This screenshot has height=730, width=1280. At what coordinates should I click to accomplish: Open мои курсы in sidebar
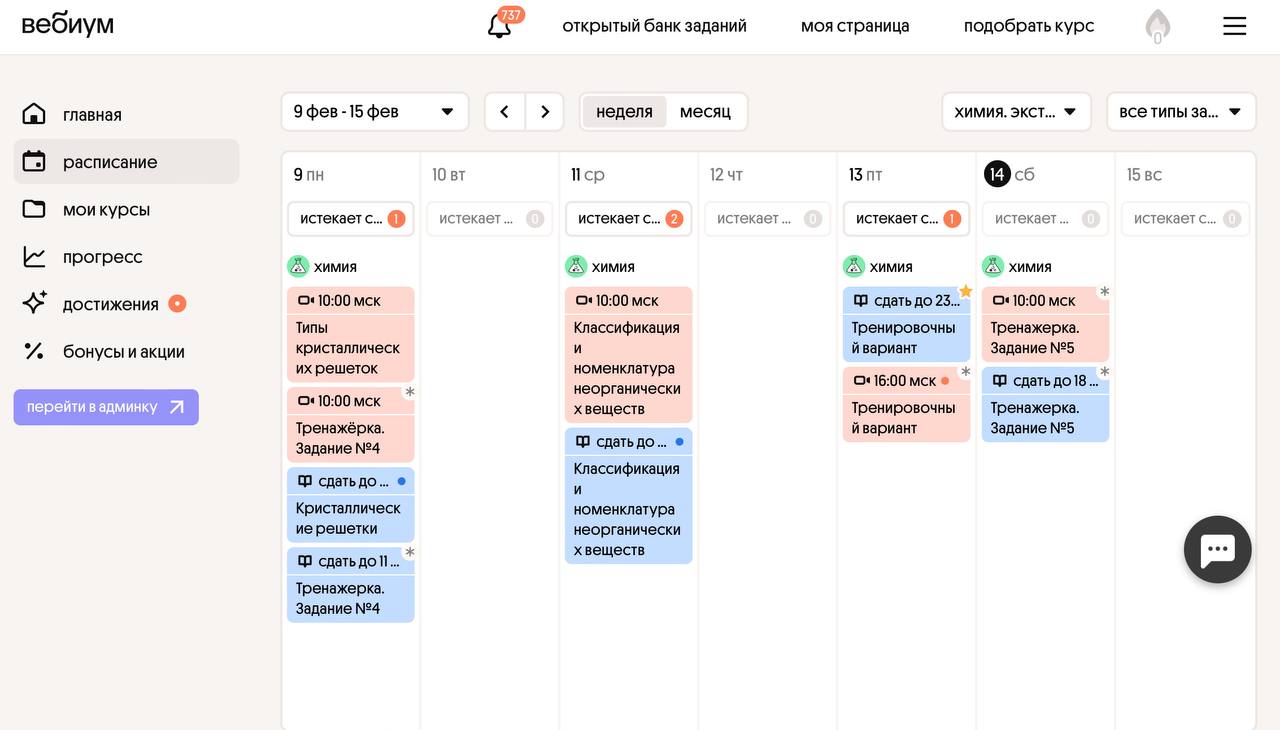pyautogui.click(x=106, y=209)
